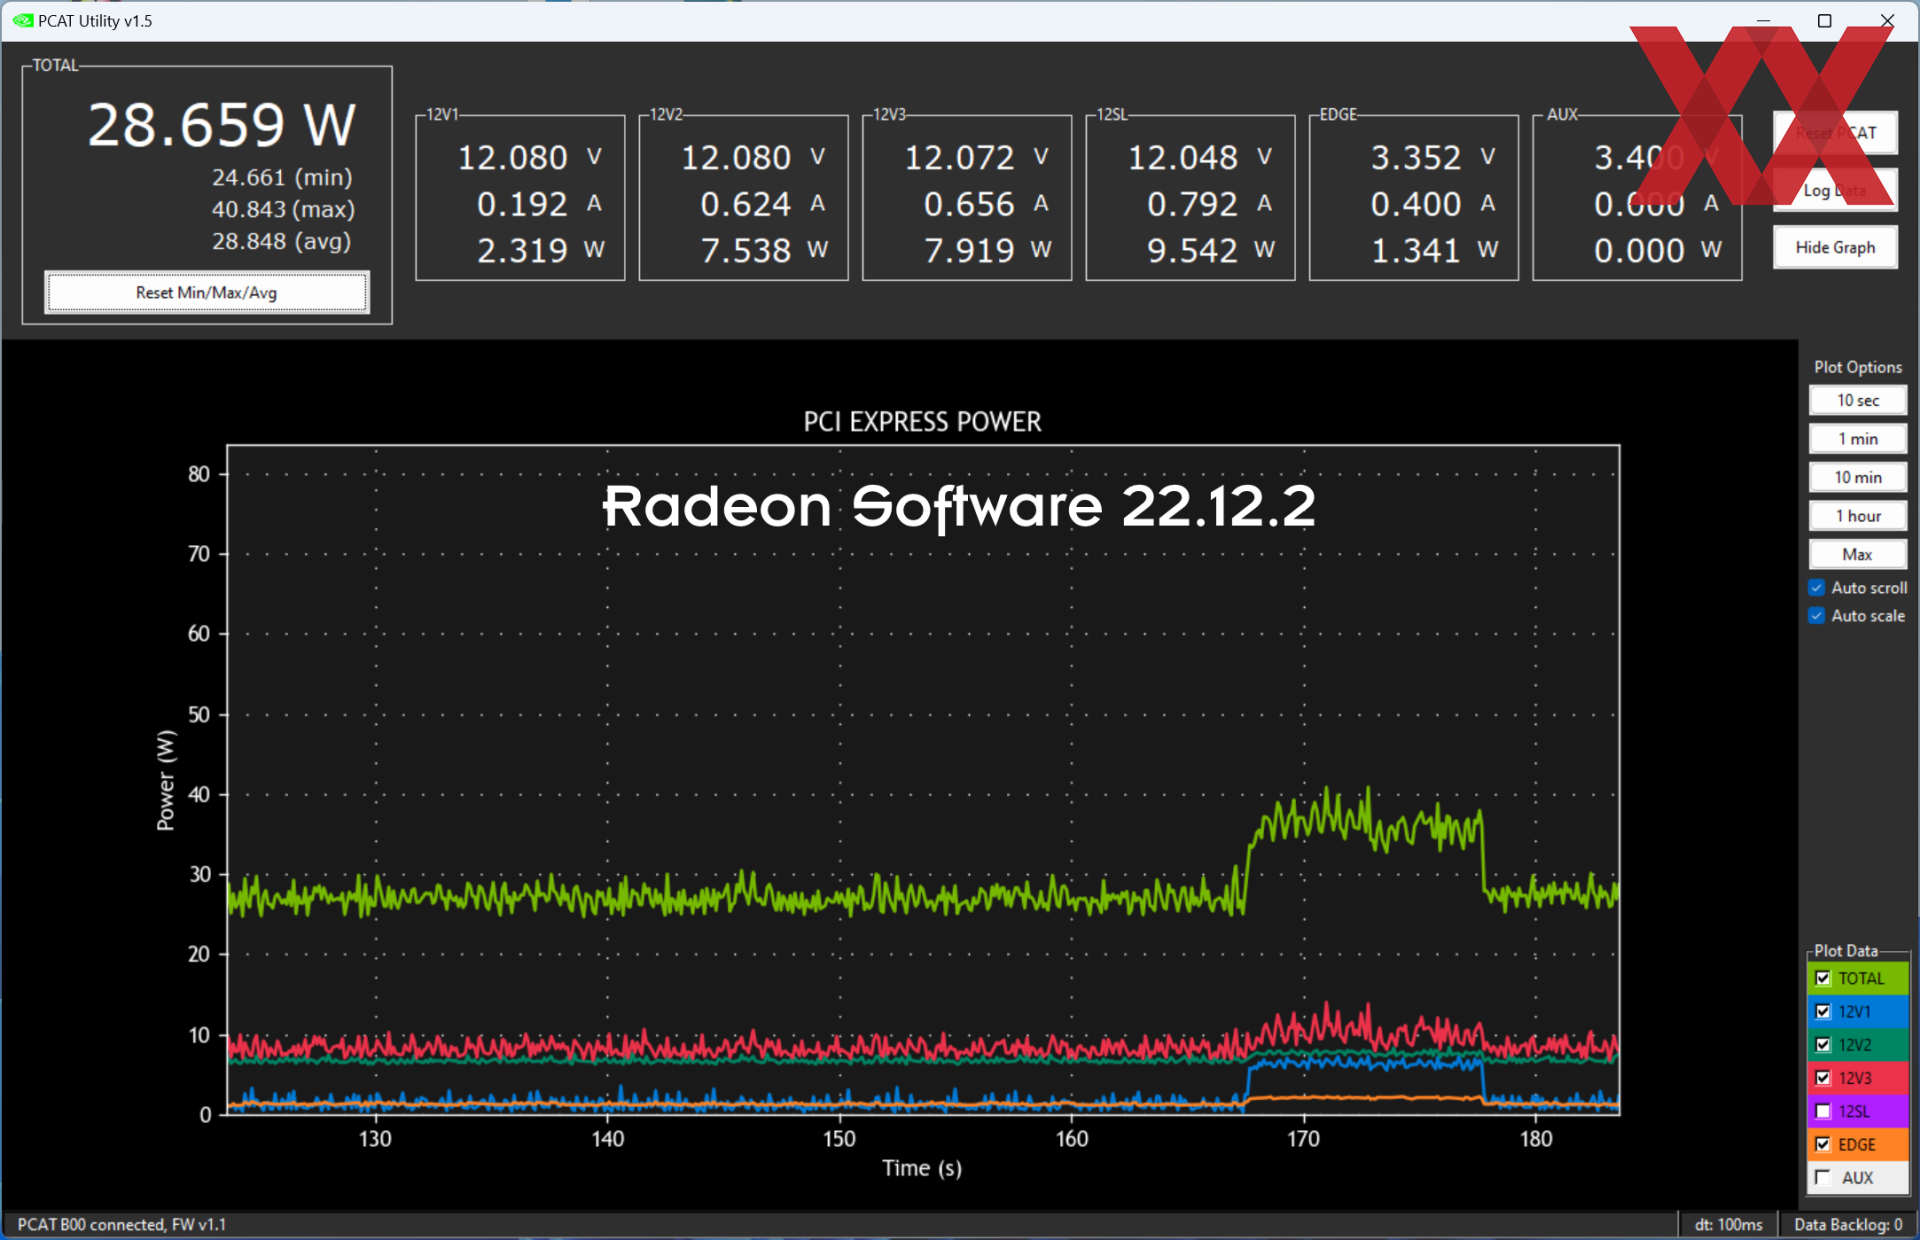Screen dimensions: 1920x1240
Task: Minimize the PCAT Utility window
Action: (1763, 20)
